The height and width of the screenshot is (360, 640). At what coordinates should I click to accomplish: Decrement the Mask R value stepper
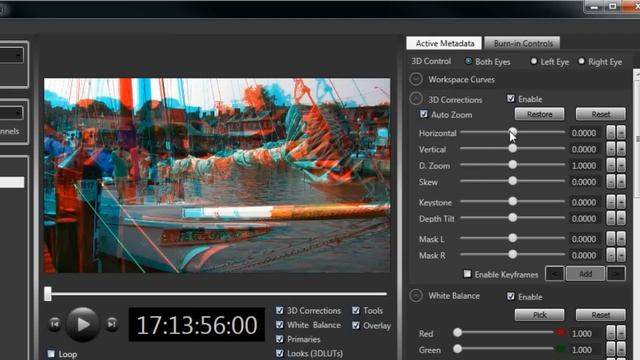click(611, 255)
